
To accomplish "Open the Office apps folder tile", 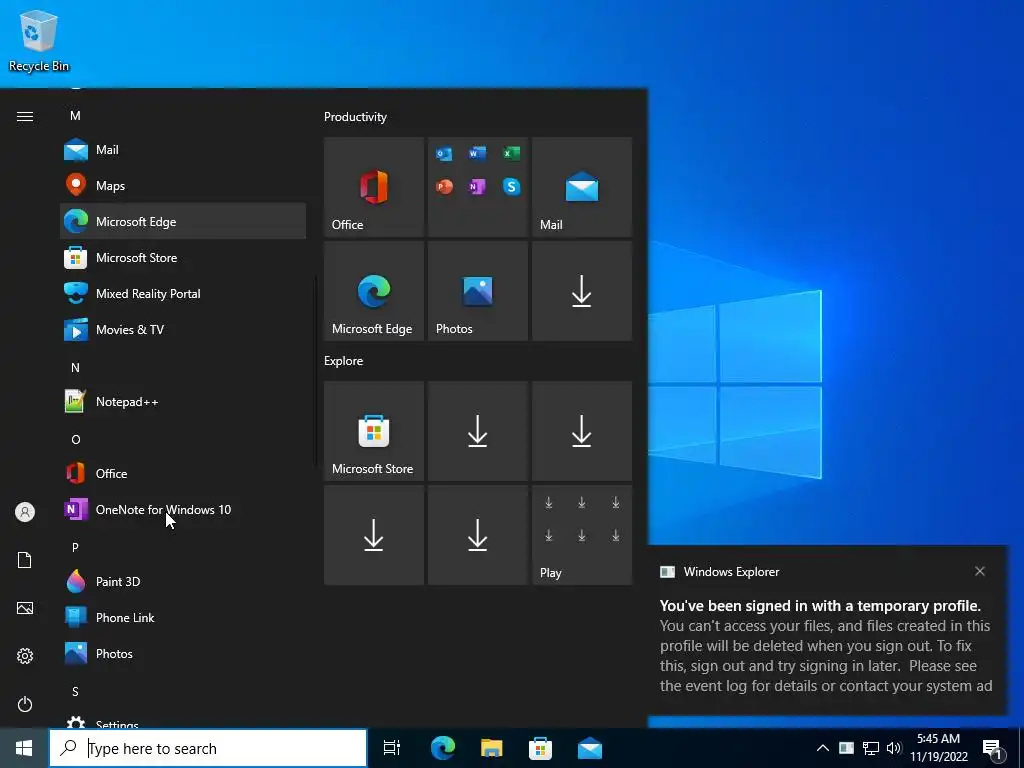I will tap(477, 187).
